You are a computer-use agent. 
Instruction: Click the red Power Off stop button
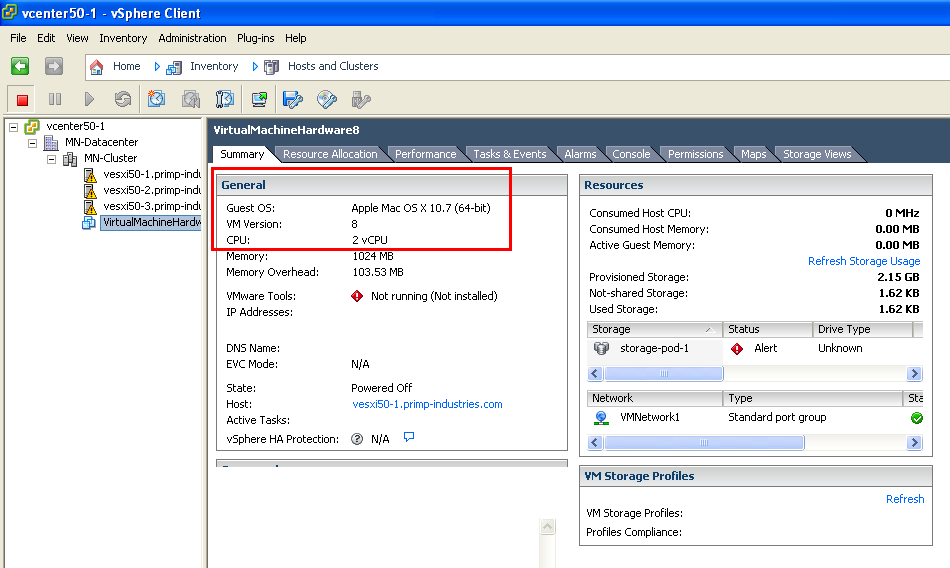[x=22, y=99]
